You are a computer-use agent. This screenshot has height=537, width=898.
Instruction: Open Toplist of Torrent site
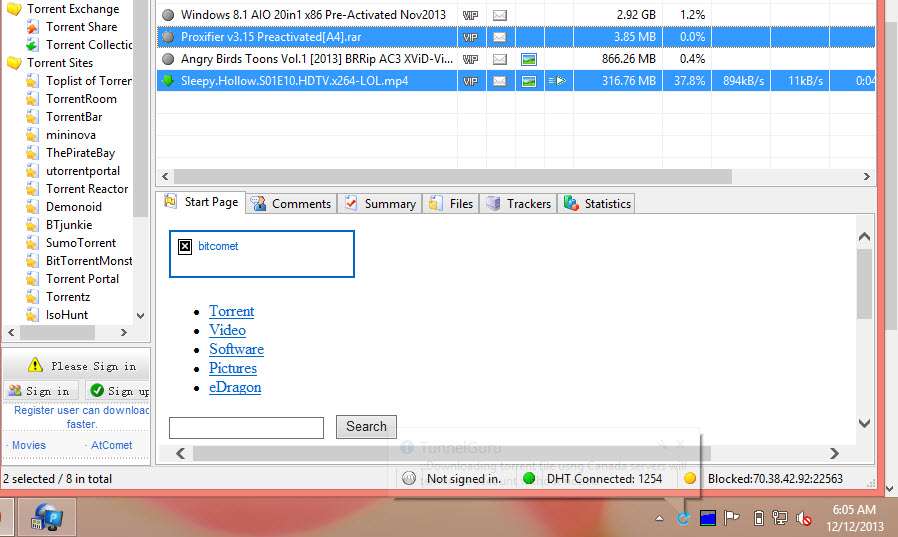tap(89, 81)
